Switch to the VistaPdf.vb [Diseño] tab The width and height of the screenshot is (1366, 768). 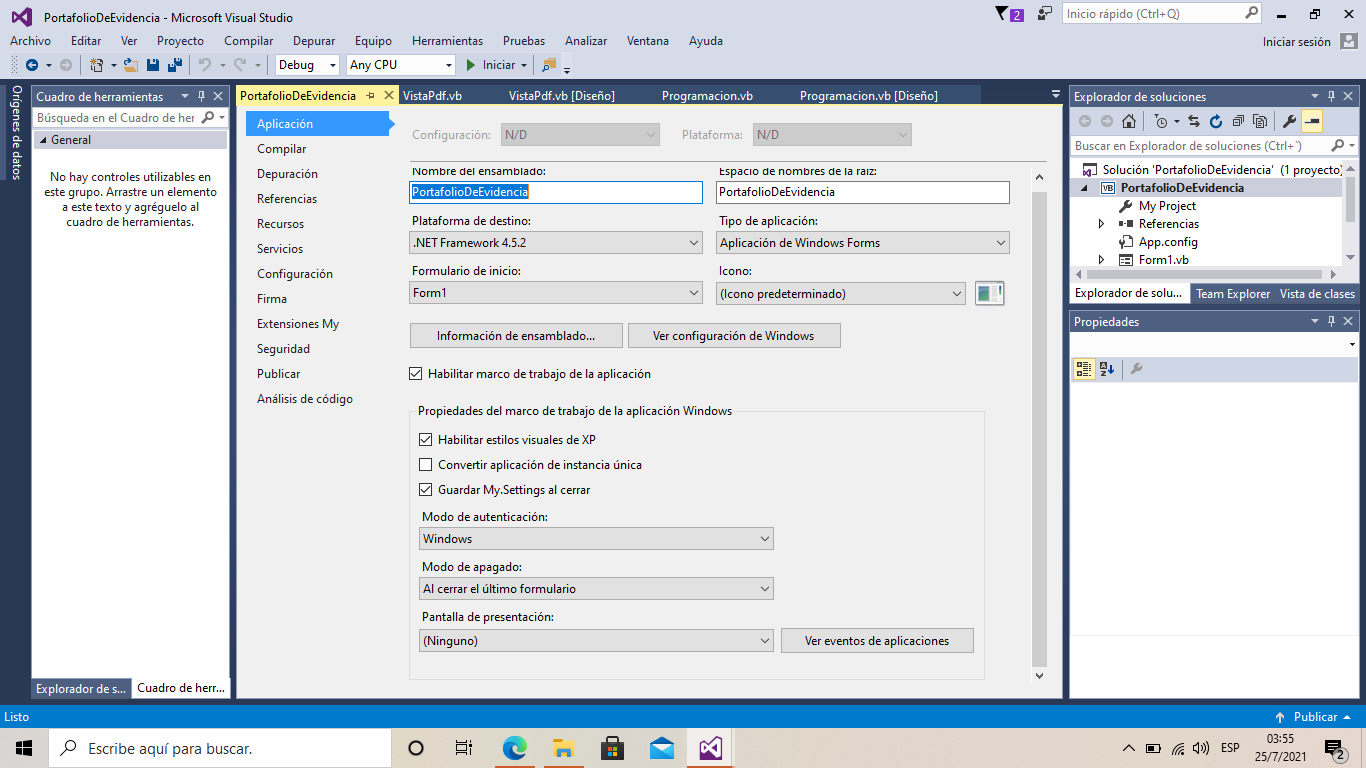[x=561, y=96]
